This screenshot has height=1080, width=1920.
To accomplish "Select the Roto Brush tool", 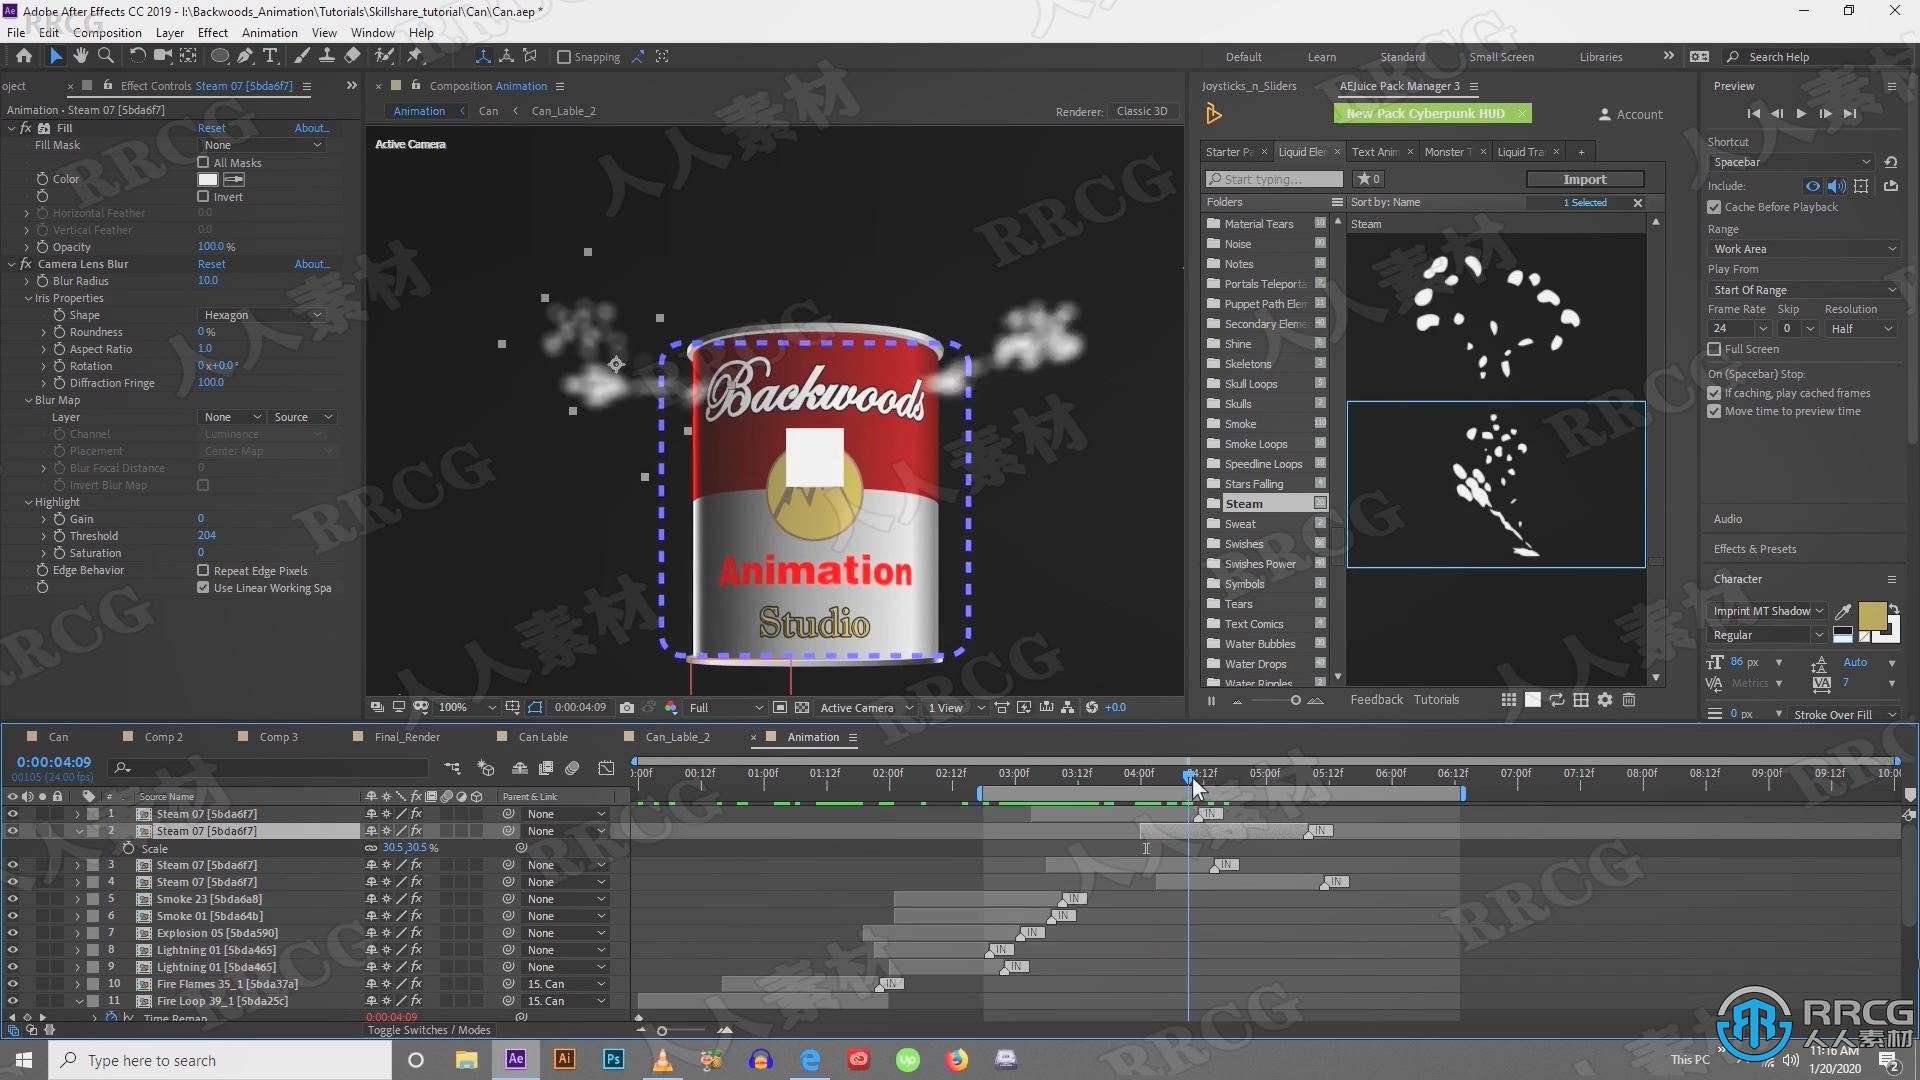I will click(385, 56).
